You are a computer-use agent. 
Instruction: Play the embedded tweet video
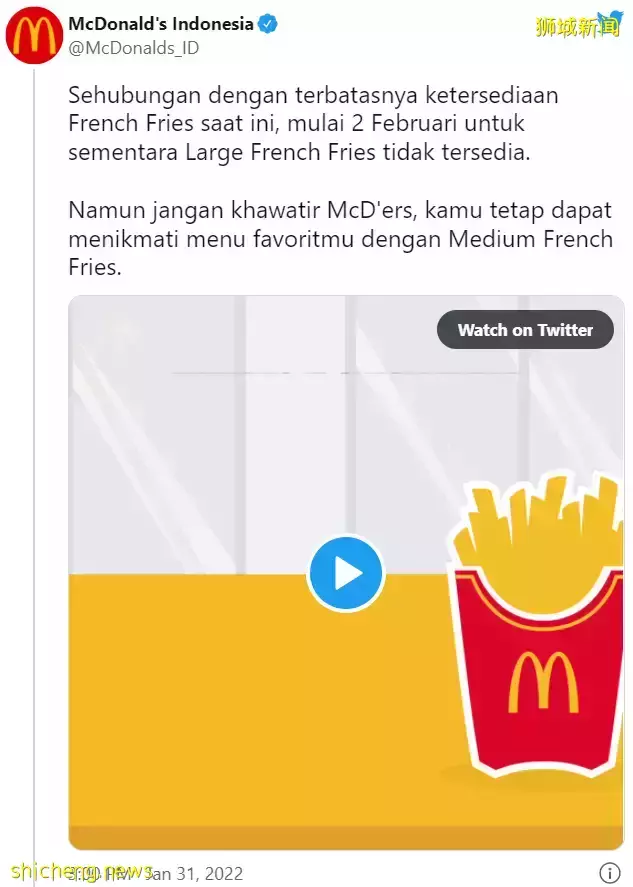[x=346, y=573]
